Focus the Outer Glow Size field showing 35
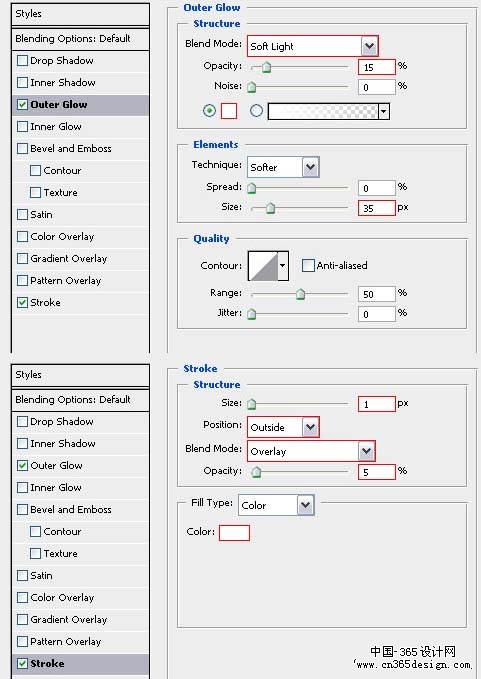 point(377,208)
